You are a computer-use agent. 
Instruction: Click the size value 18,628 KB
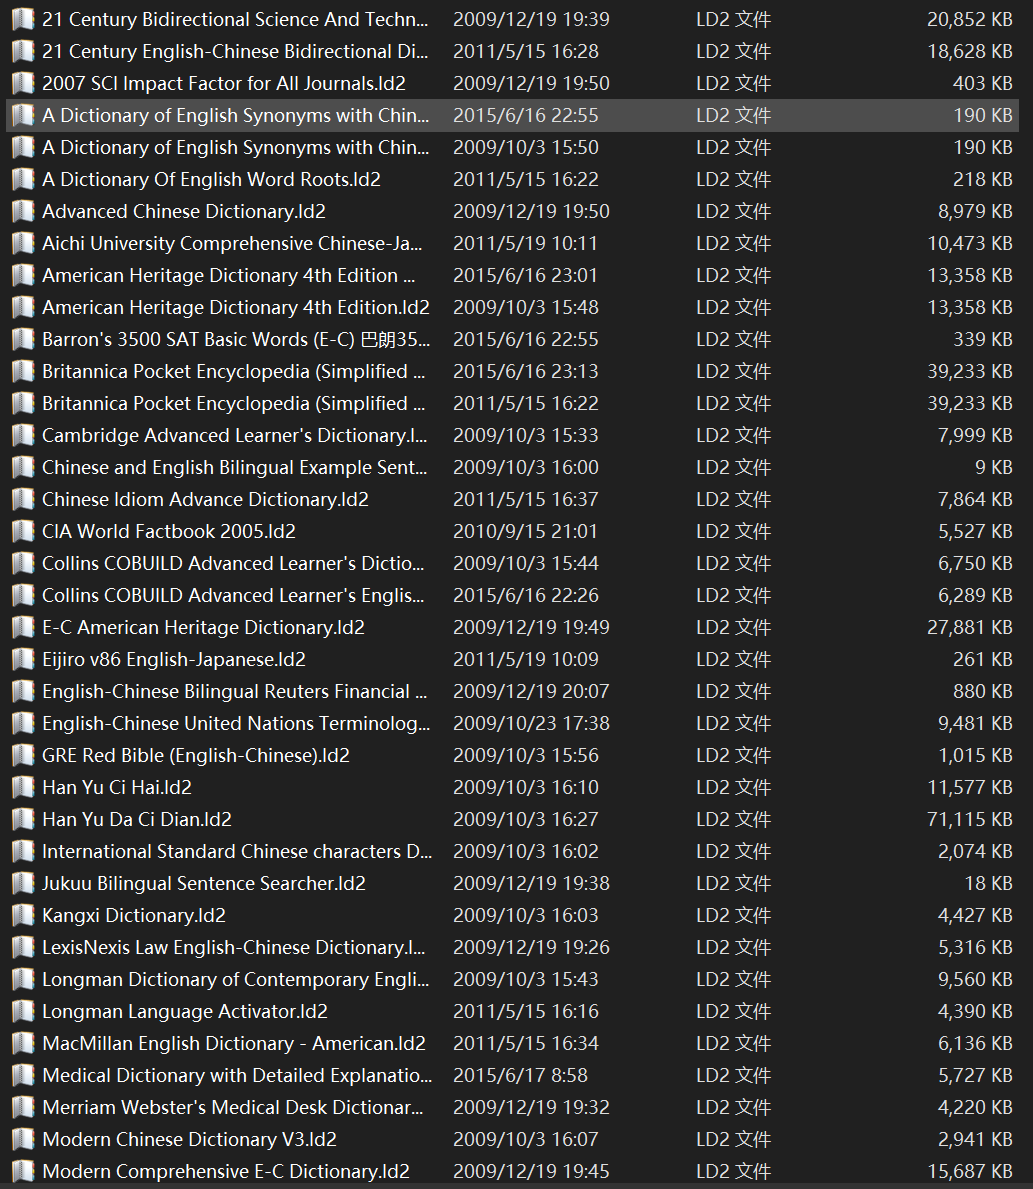tap(970, 51)
